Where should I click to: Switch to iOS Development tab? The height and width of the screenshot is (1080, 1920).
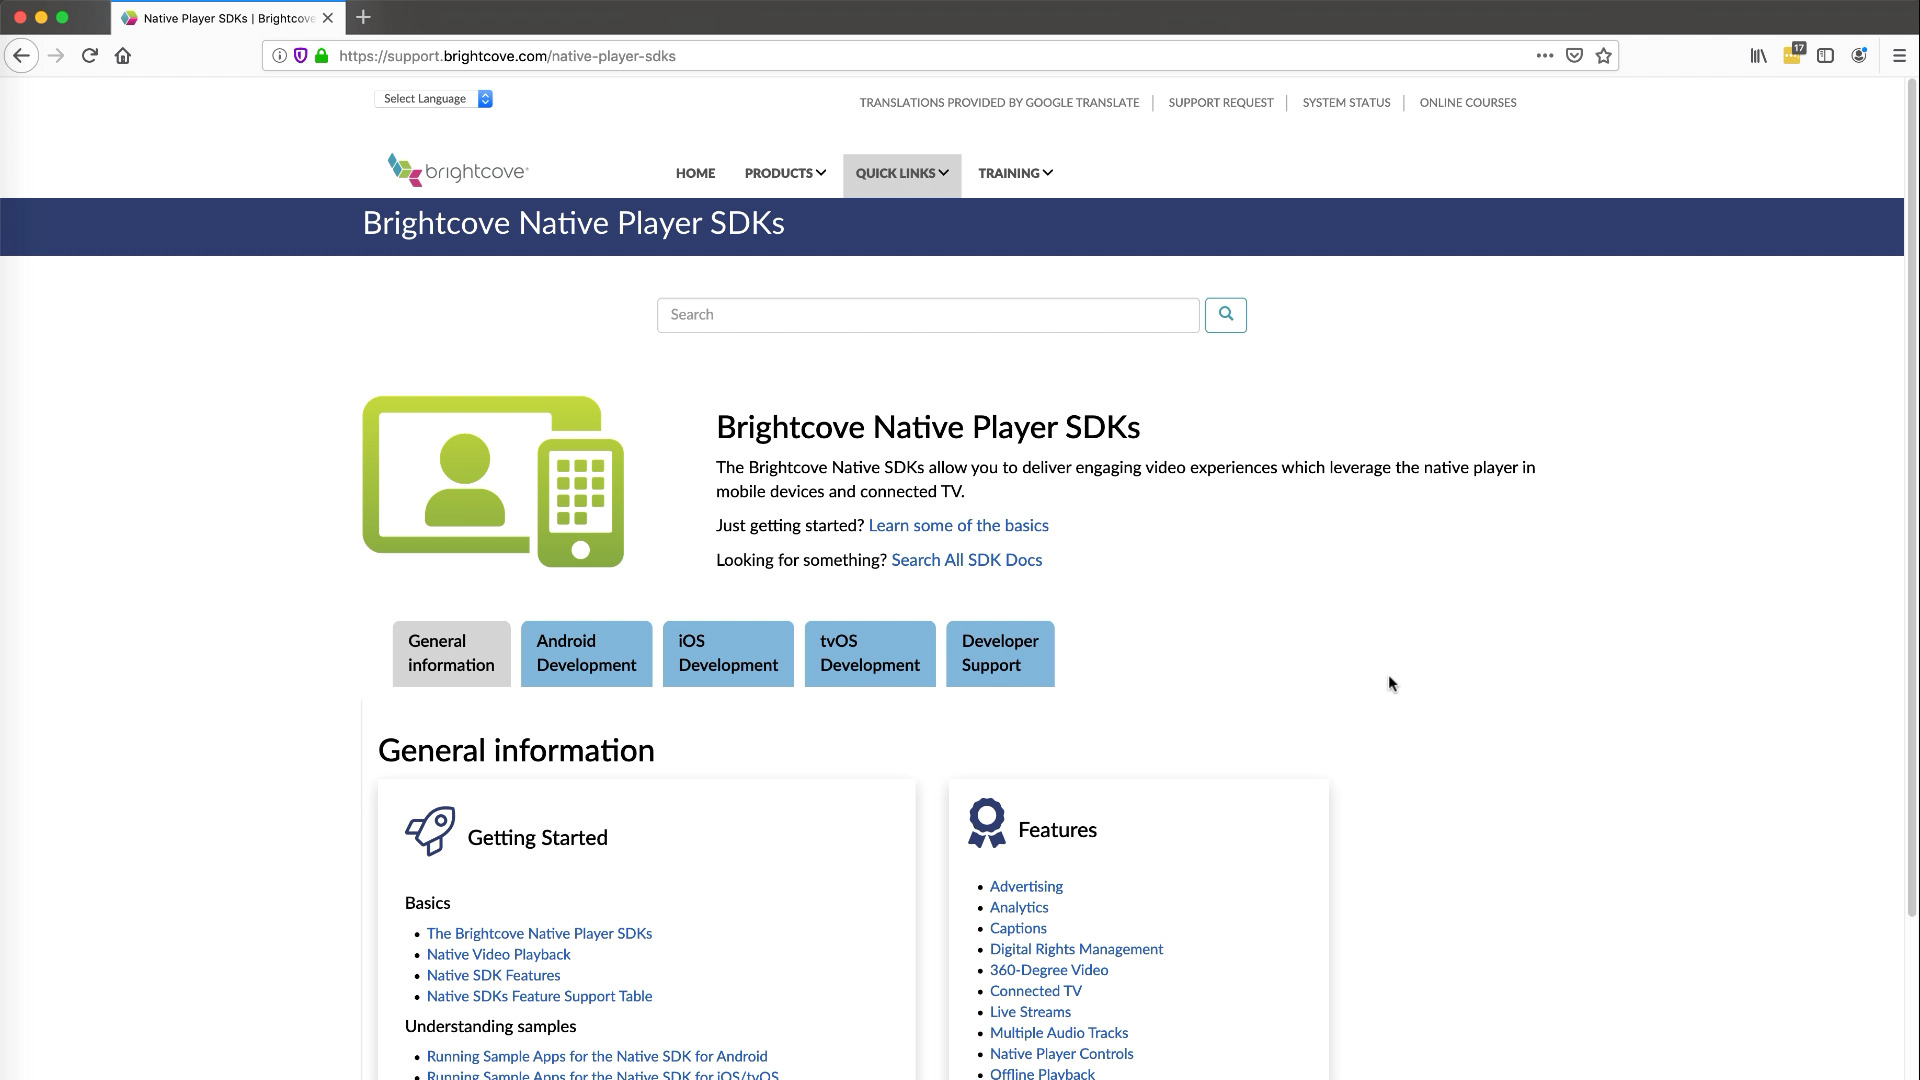coord(728,654)
